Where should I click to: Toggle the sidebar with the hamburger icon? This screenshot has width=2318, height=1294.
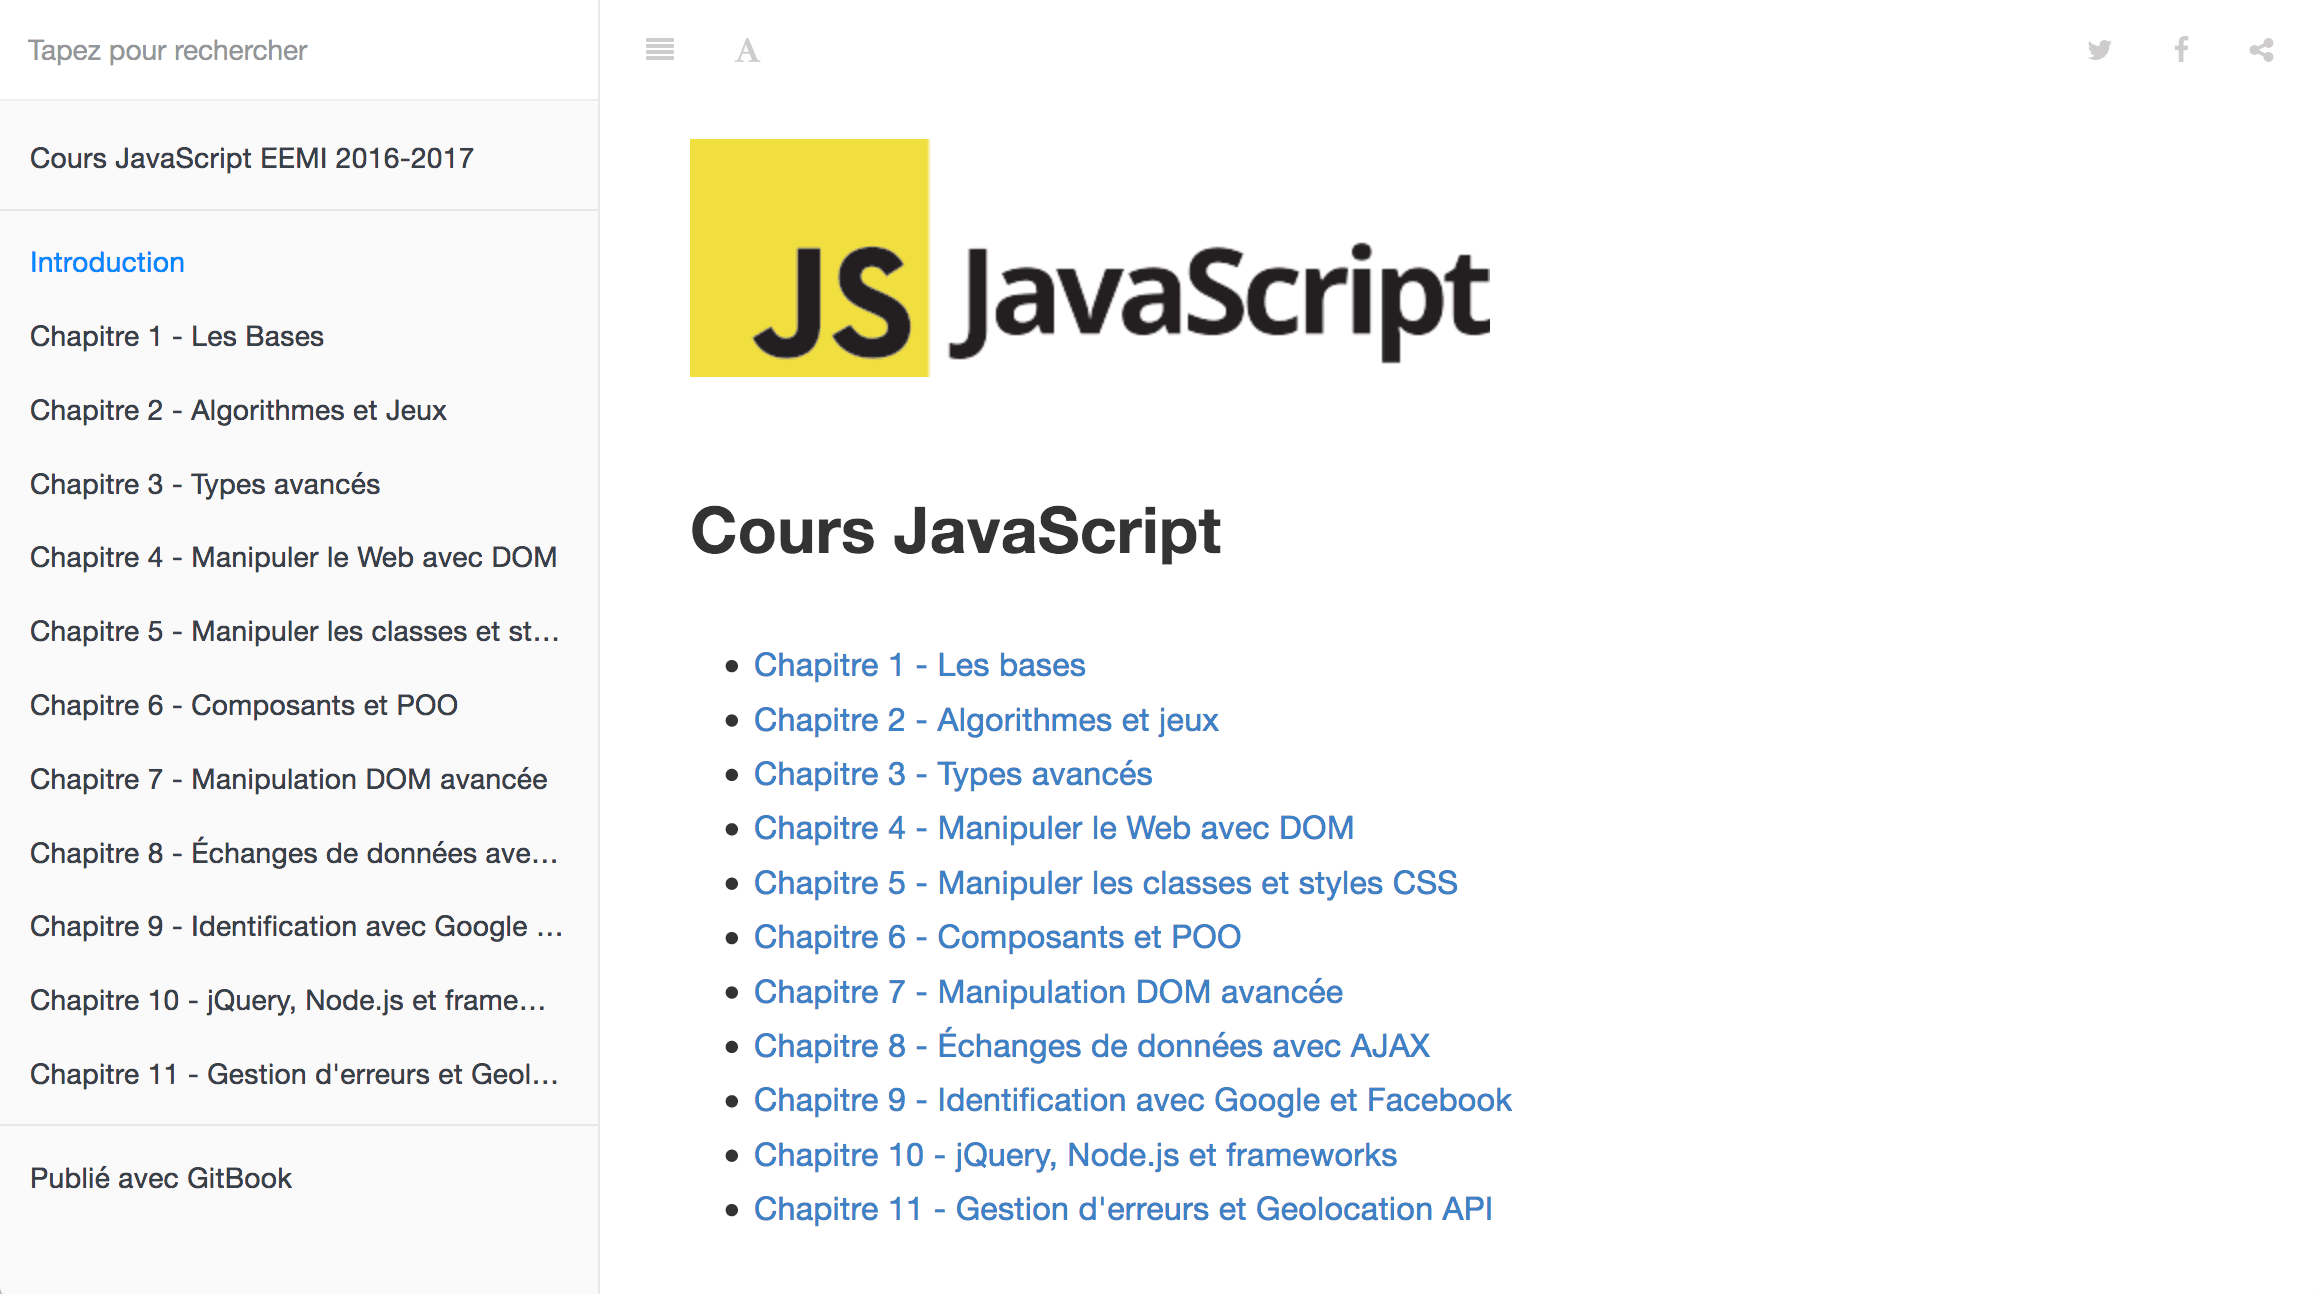pyautogui.click(x=660, y=49)
